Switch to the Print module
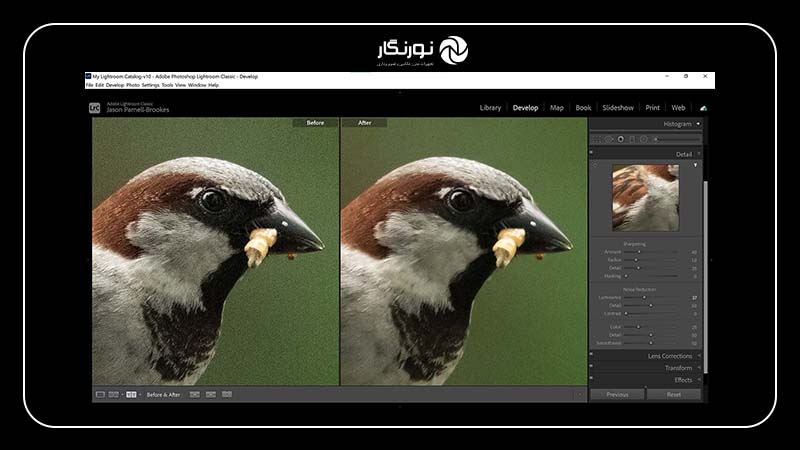The height and width of the screenshot is (450, 800). [653, 108]
